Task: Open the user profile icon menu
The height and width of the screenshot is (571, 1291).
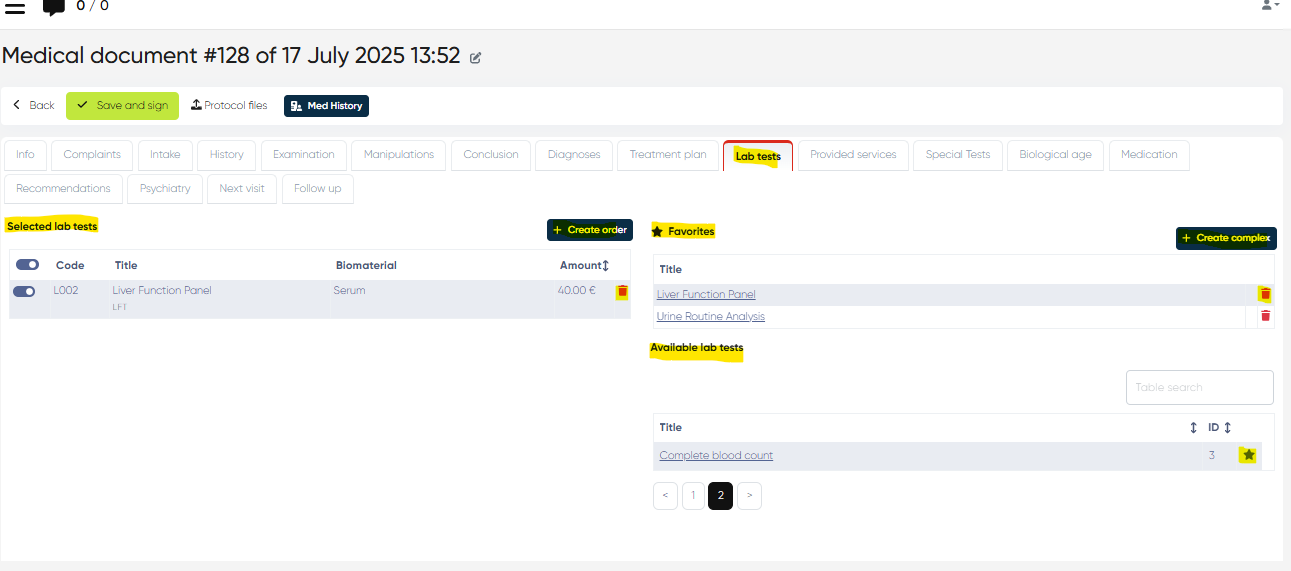Action: pos(1269,6)
